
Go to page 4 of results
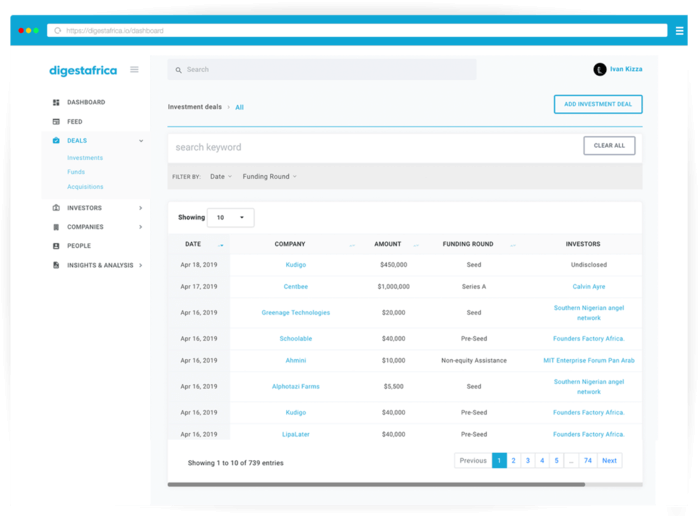coord(542,461)
